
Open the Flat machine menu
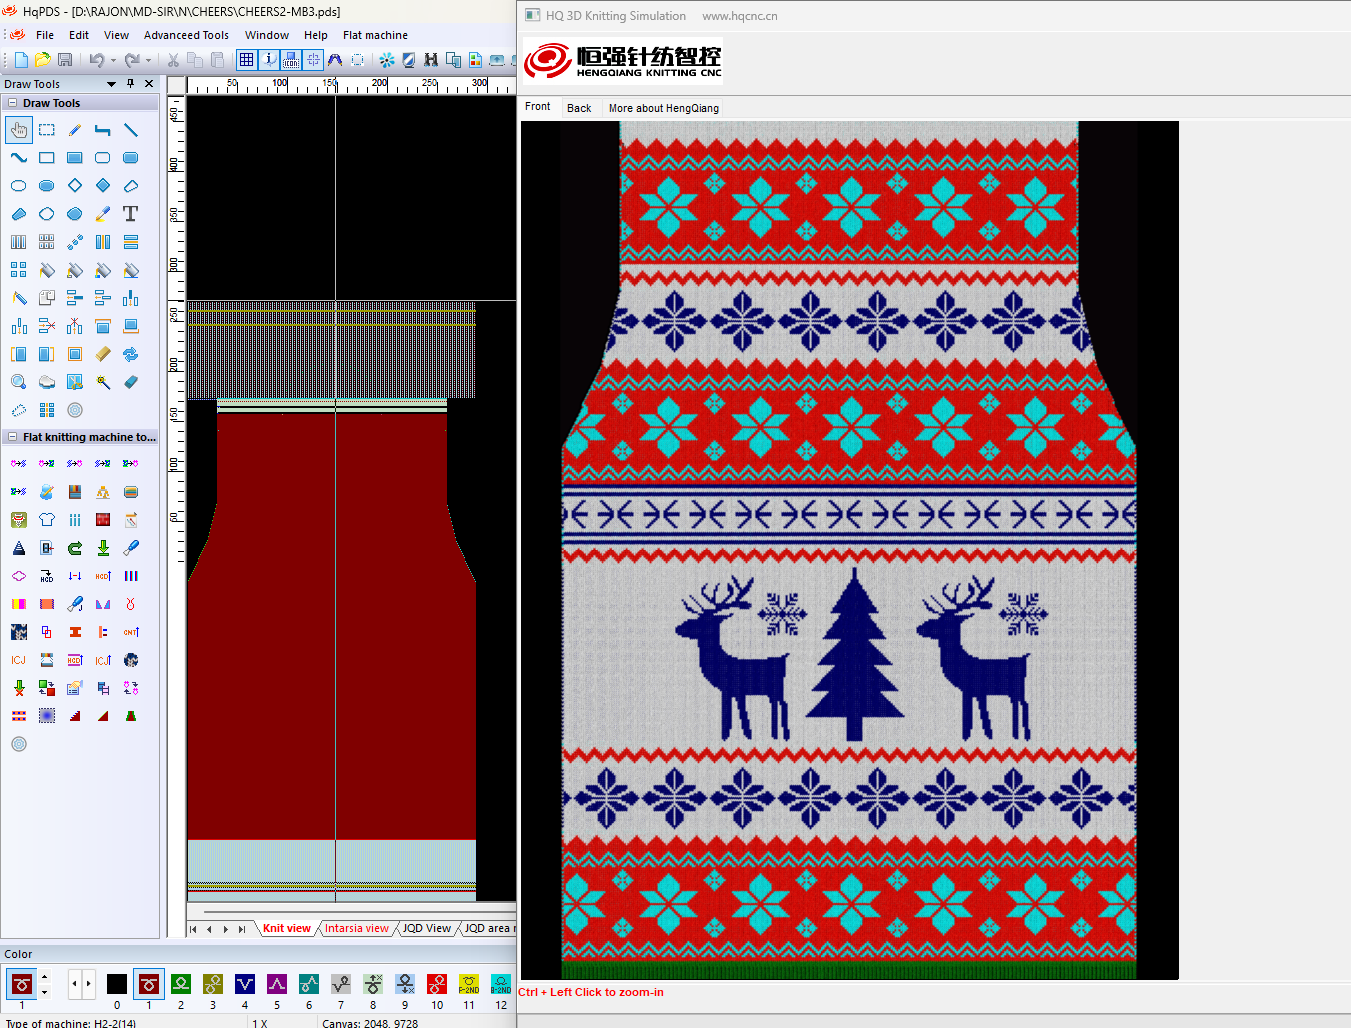click(375, 35)
